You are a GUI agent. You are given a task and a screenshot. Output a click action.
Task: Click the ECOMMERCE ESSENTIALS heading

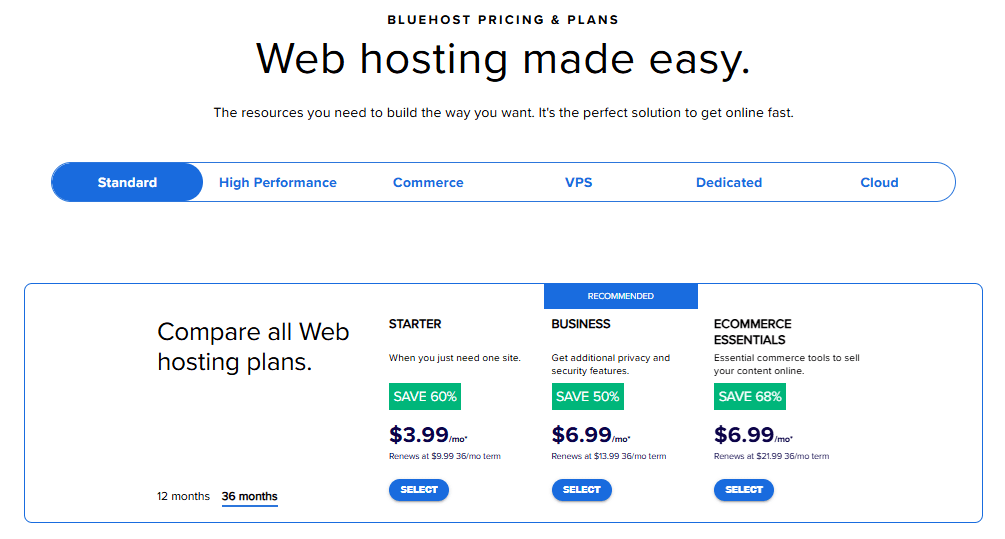pyautogui.click(x=752, y=331)
